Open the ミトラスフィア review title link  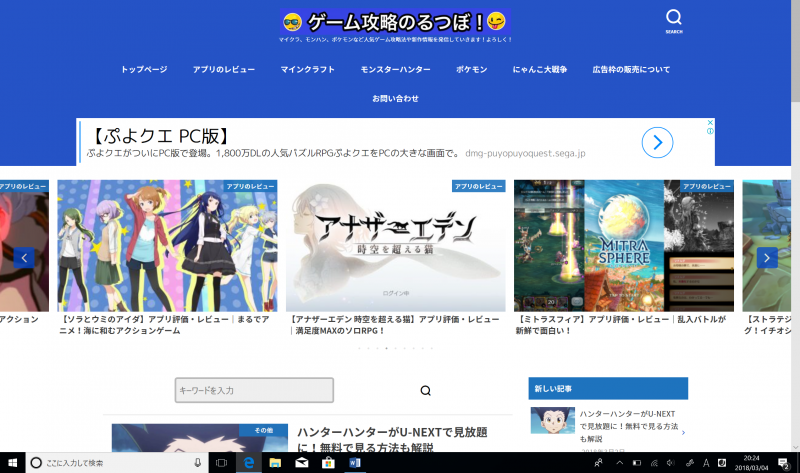(620, 325)
